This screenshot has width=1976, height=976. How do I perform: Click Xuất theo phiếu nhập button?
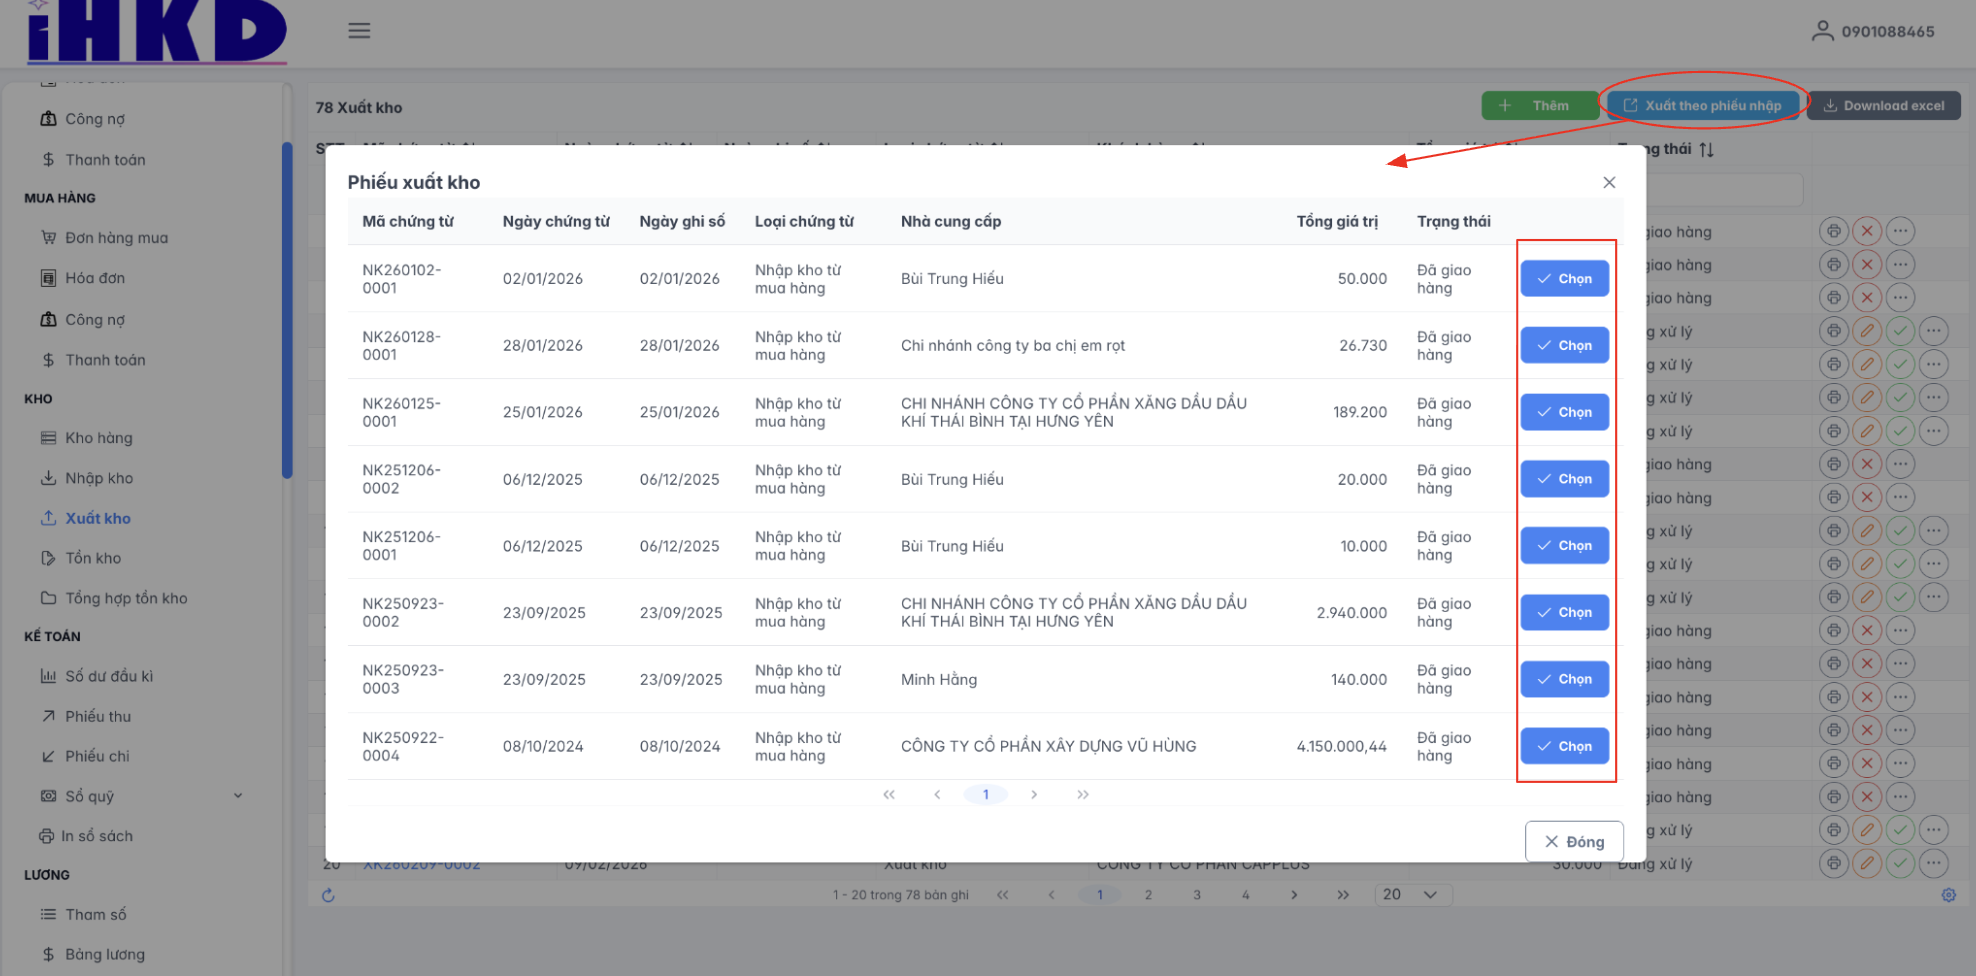click(1703, 106)
